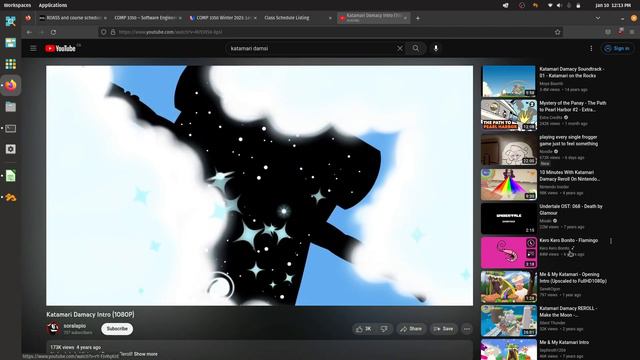This screenshot has width=640, height=360.
Task: Open Katamari on the Rocks soundtrack thumbnail
Action: 508,81
